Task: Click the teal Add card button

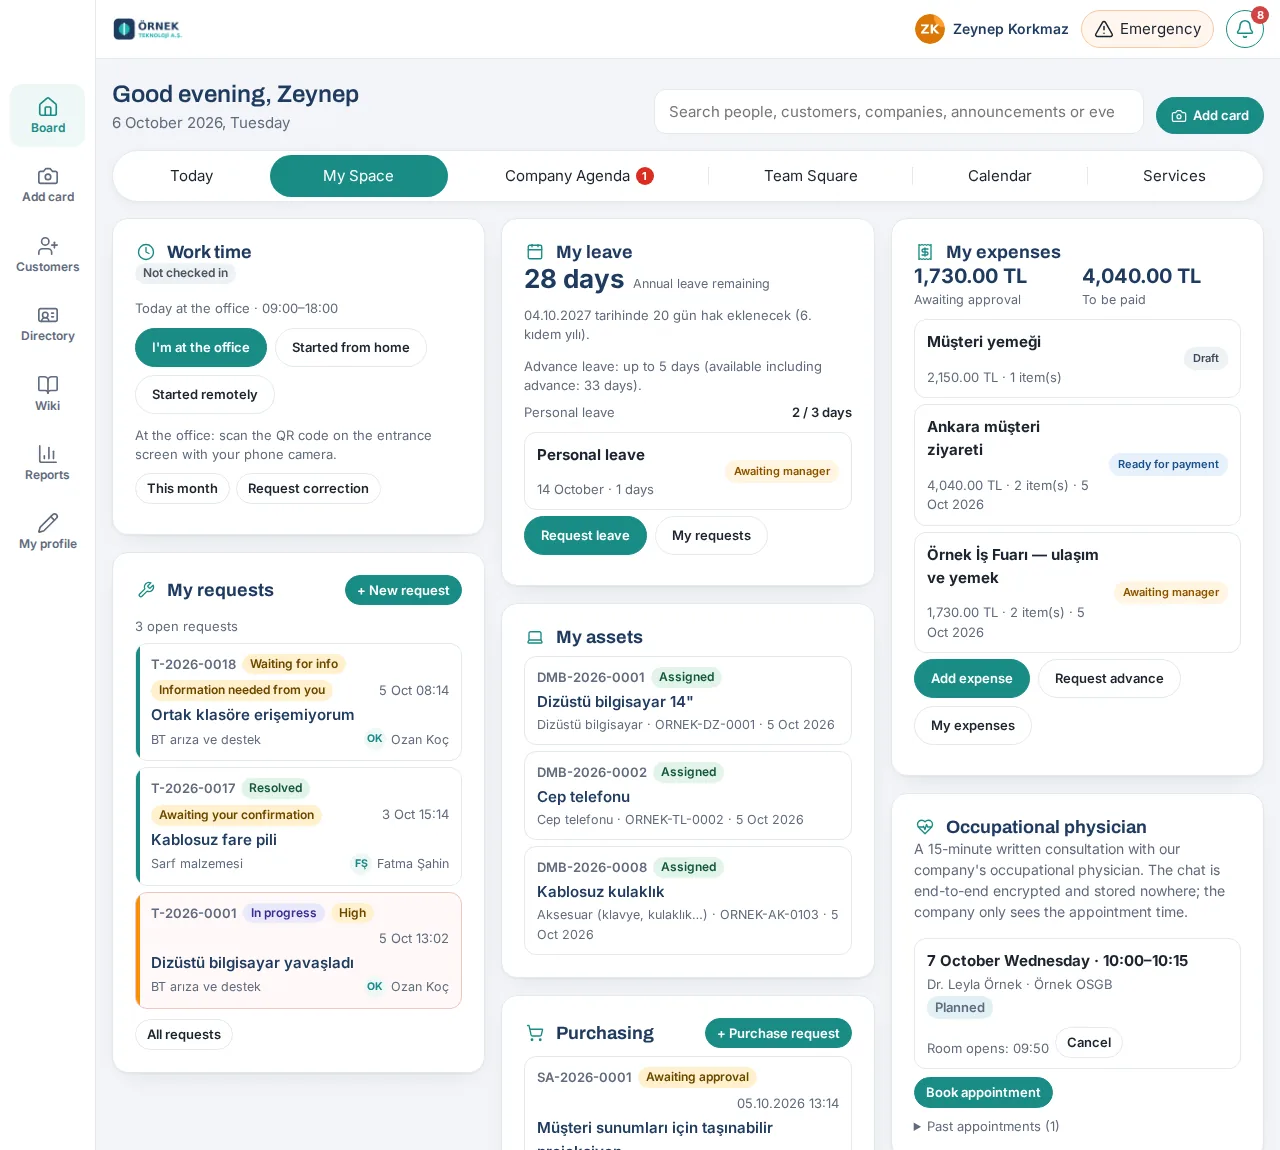Action: point(1210,116)
